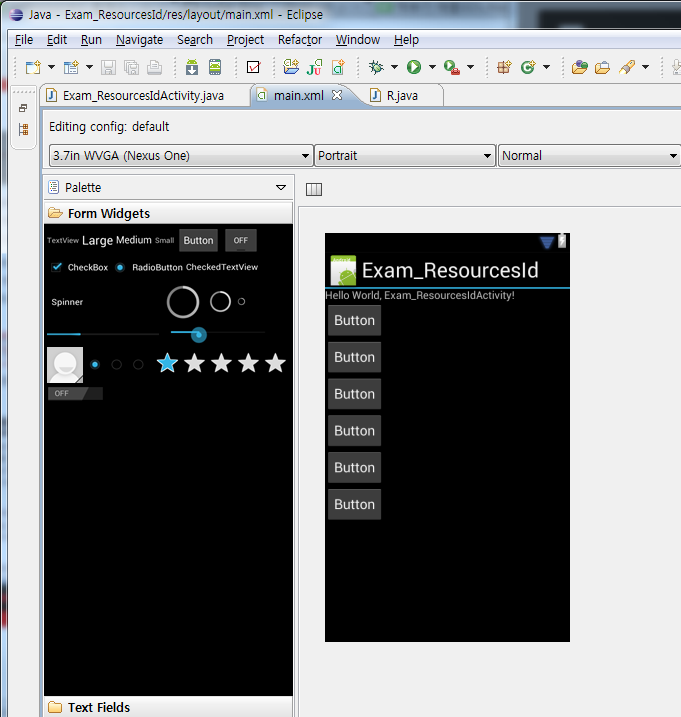Open the Palette menu arrow

coord(281,187)
